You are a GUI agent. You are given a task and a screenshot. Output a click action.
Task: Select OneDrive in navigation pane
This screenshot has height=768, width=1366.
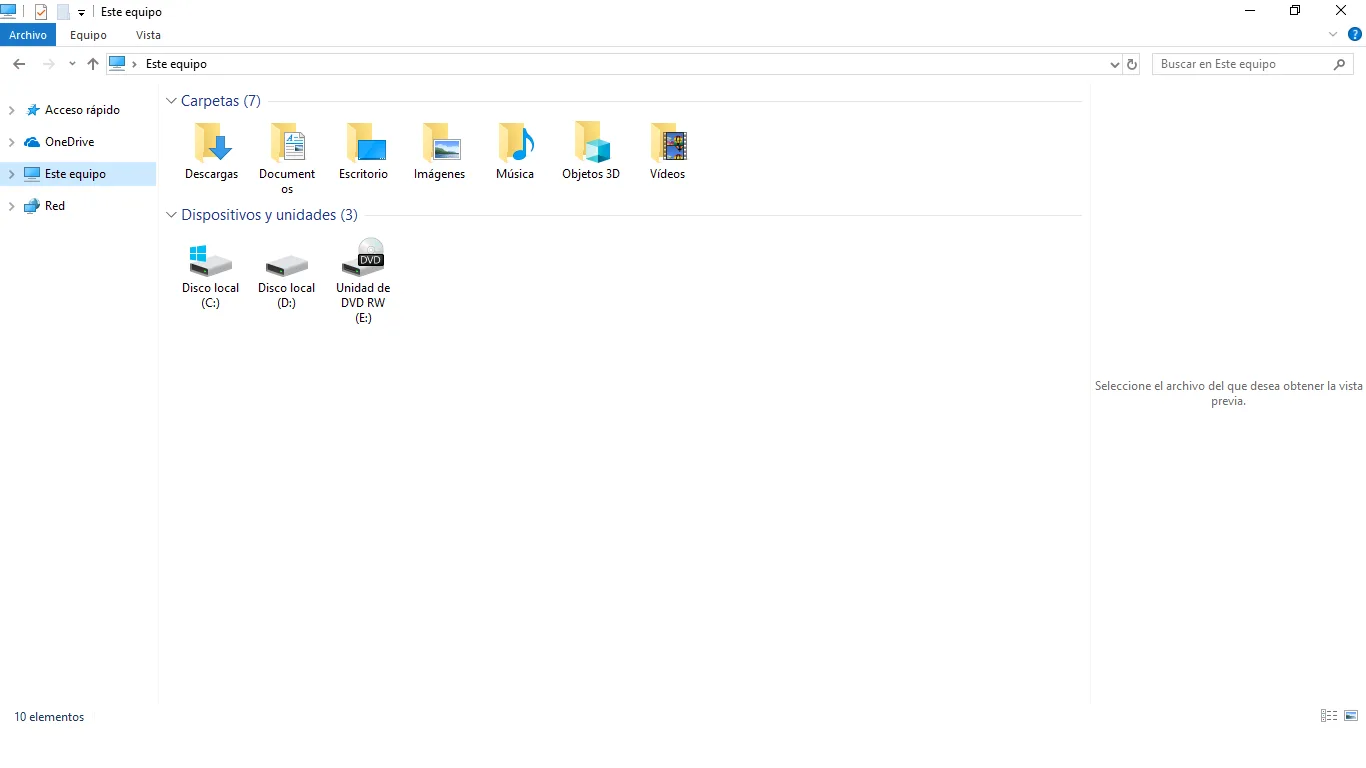coord(69,142)
